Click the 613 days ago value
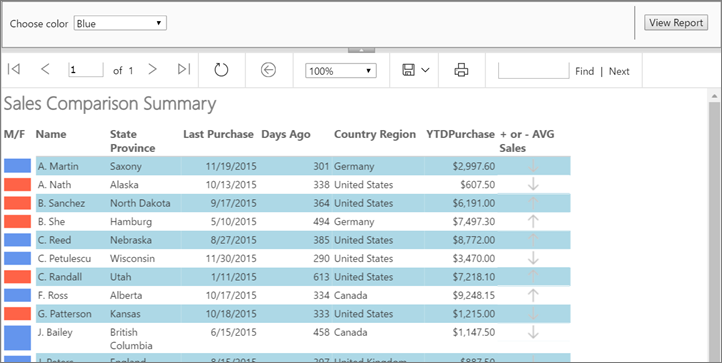Viewport: 722px width, 363px height. [321, 277]
